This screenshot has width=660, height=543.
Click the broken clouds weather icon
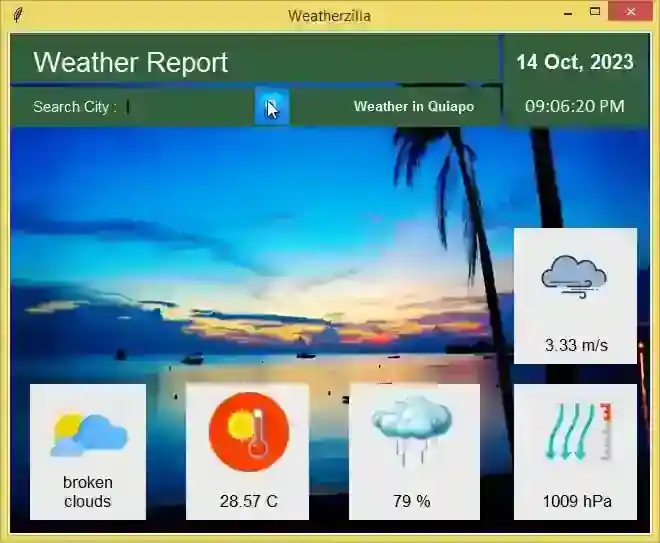pyautogui.click(x=88, y=436)
